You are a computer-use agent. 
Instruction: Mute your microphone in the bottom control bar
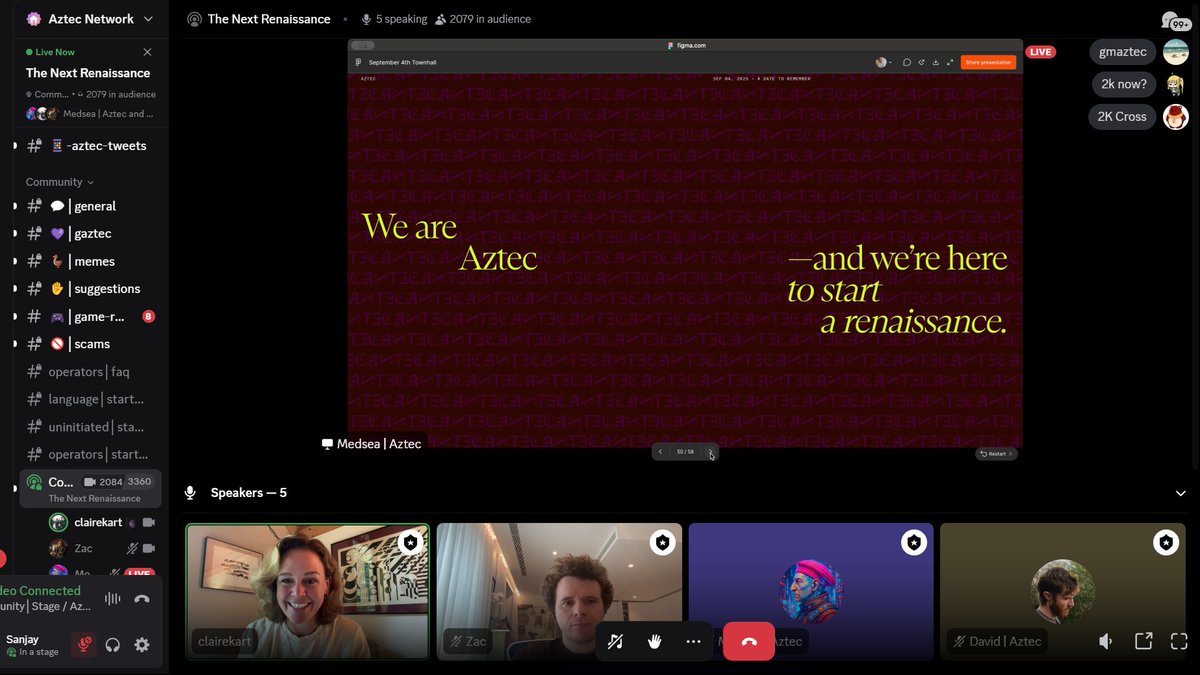(x=615, y=641)
